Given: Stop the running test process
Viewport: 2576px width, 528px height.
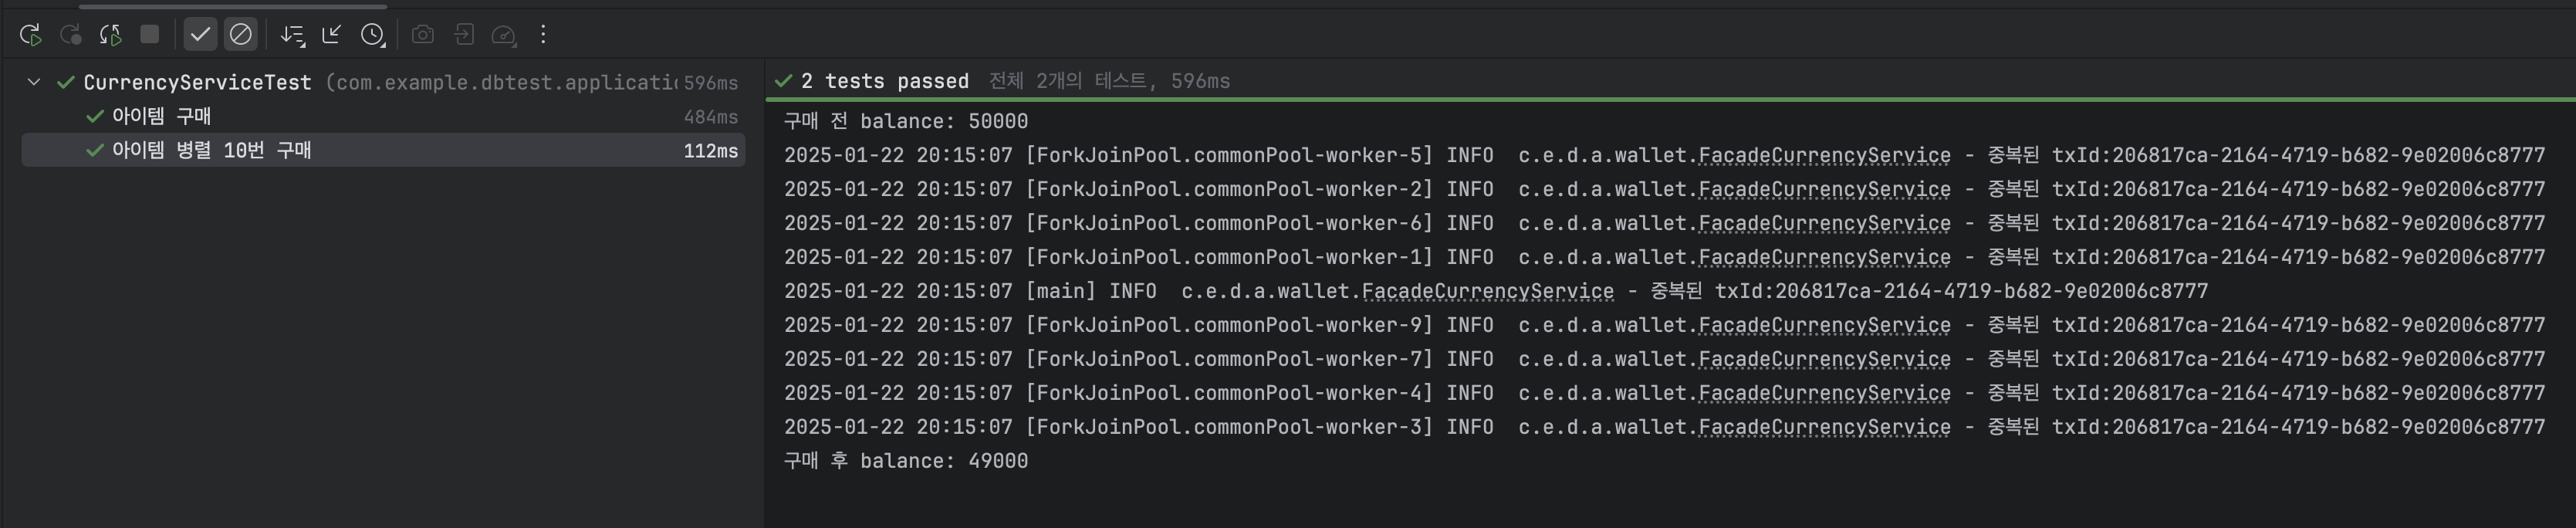Looking at the screenshot, I should (150, 35).
